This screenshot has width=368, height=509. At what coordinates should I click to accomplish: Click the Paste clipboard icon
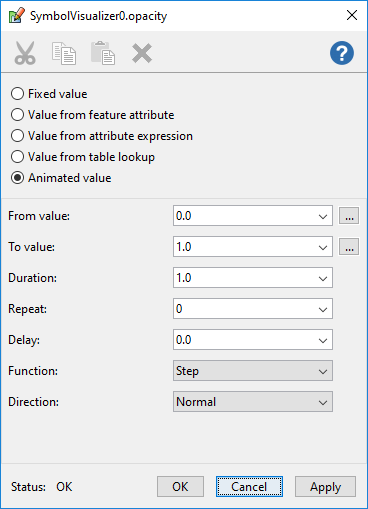103,53
